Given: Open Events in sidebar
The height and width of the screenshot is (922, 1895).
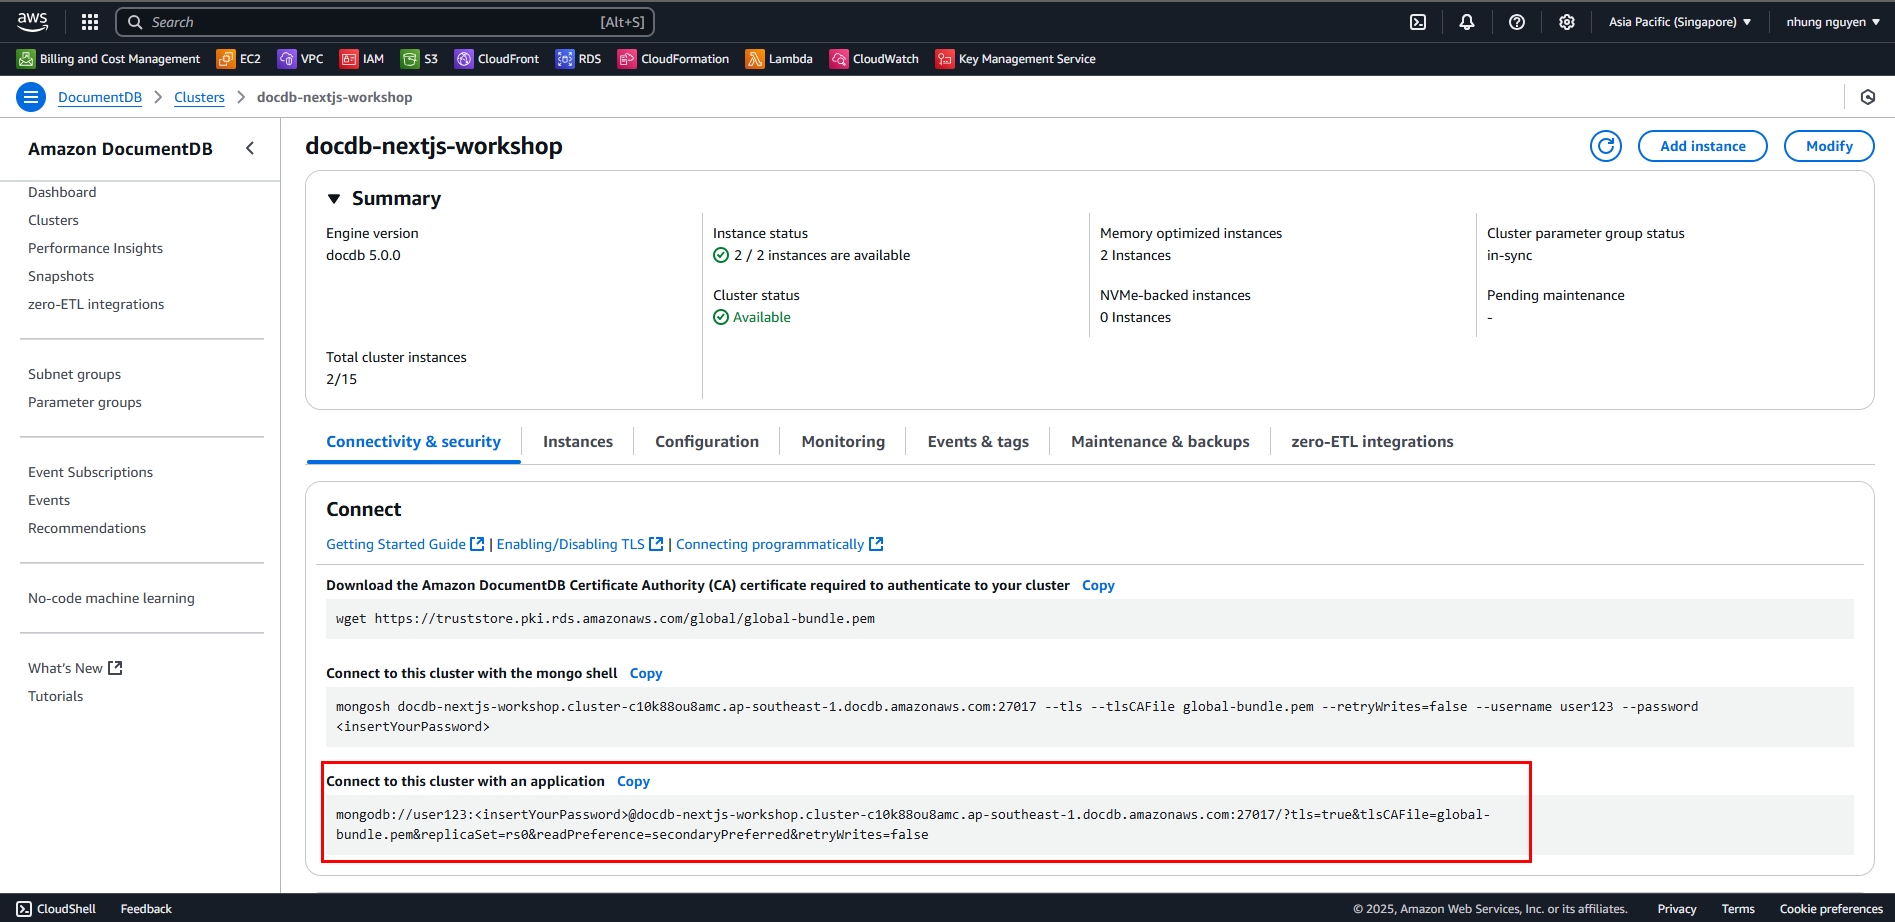Looking at the screenshot, I should [49, 500].
